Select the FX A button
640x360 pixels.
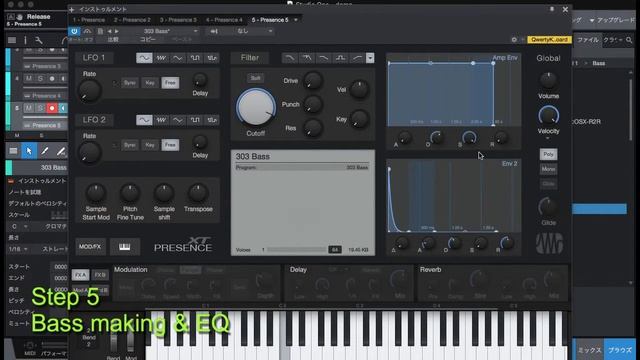pyautogui.click(x=80, y=275)
